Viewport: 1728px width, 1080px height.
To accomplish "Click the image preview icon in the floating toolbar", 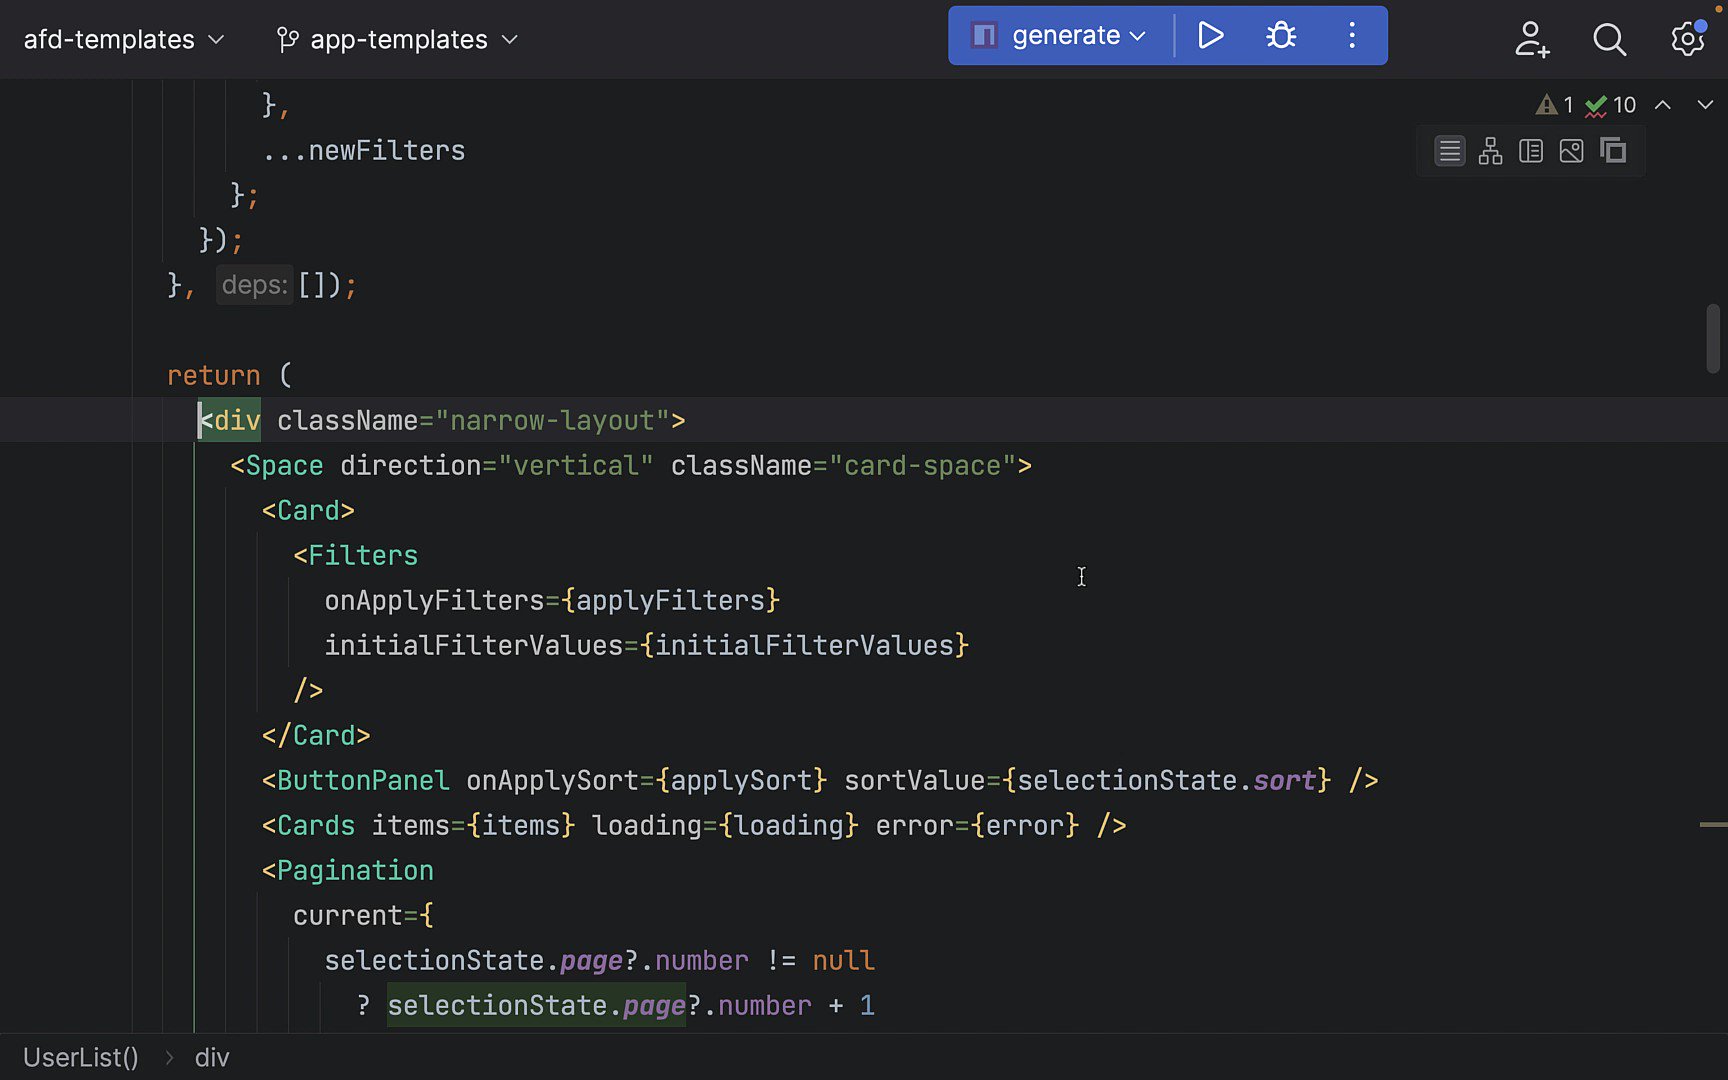I will coord(1571,151).
